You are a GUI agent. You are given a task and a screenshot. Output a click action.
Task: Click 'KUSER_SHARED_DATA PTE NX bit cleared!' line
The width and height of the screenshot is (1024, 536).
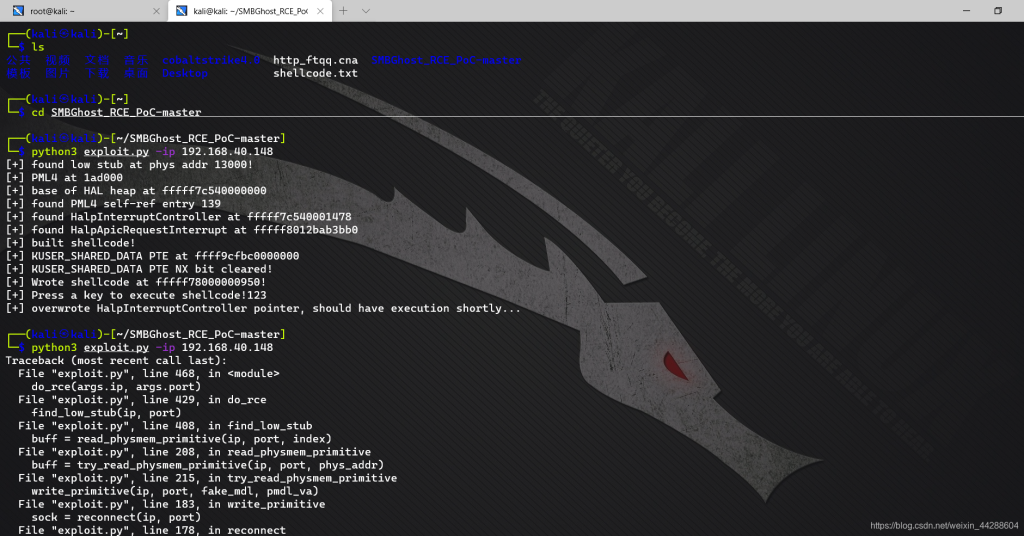[139, 269]
